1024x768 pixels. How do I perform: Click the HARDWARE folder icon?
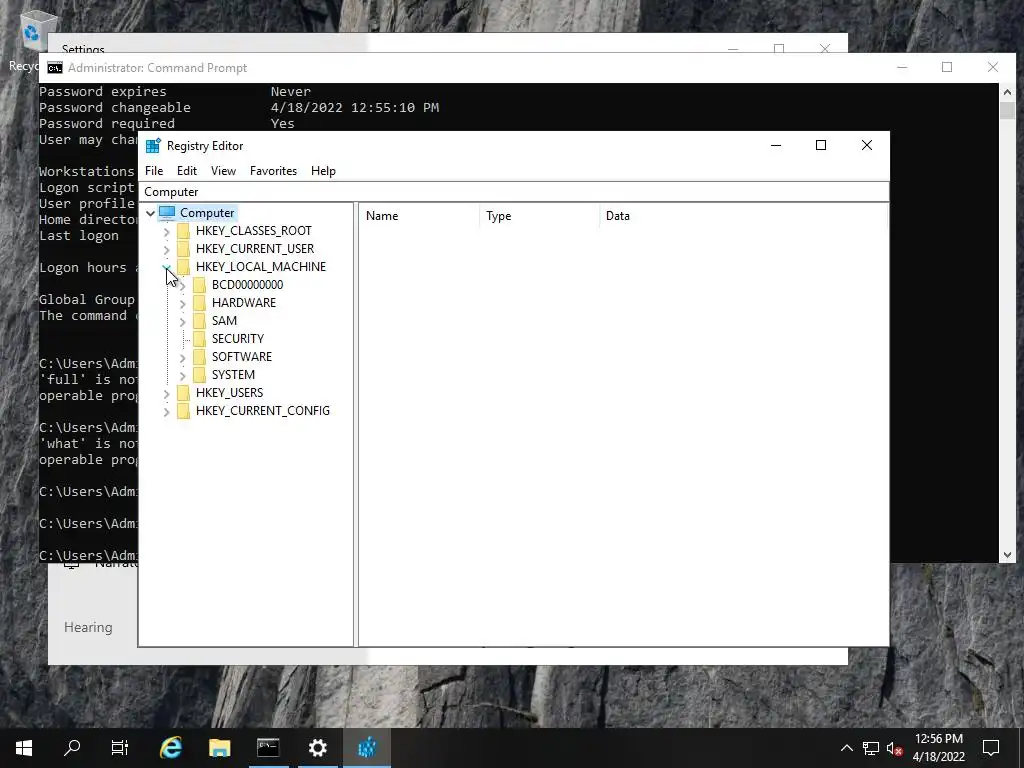pyautogui.click(x=199, y=302)
